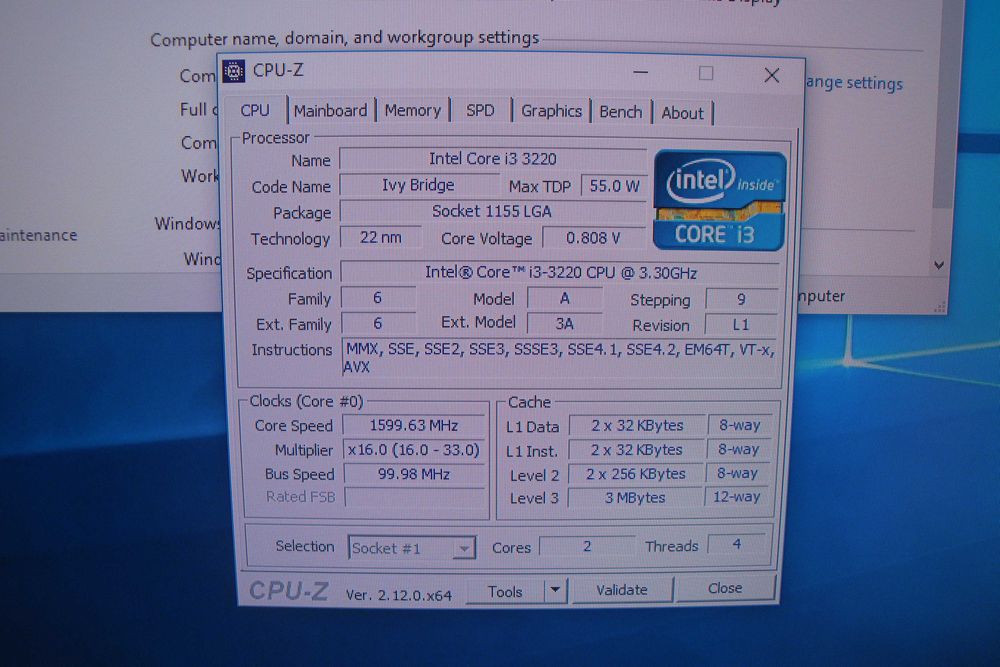This screenshot has height=667, width=1000.
Task: Click the Level 3 value '3 MBytes'
Action: point(635,497)
